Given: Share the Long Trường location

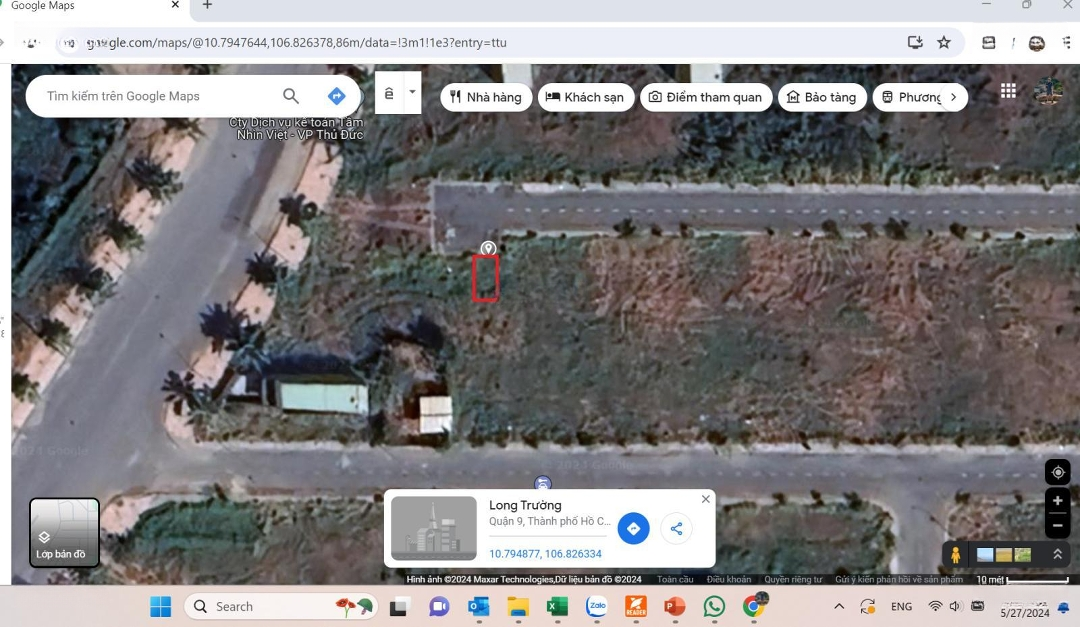Looking at the screenshot, I should pos(677,528).
